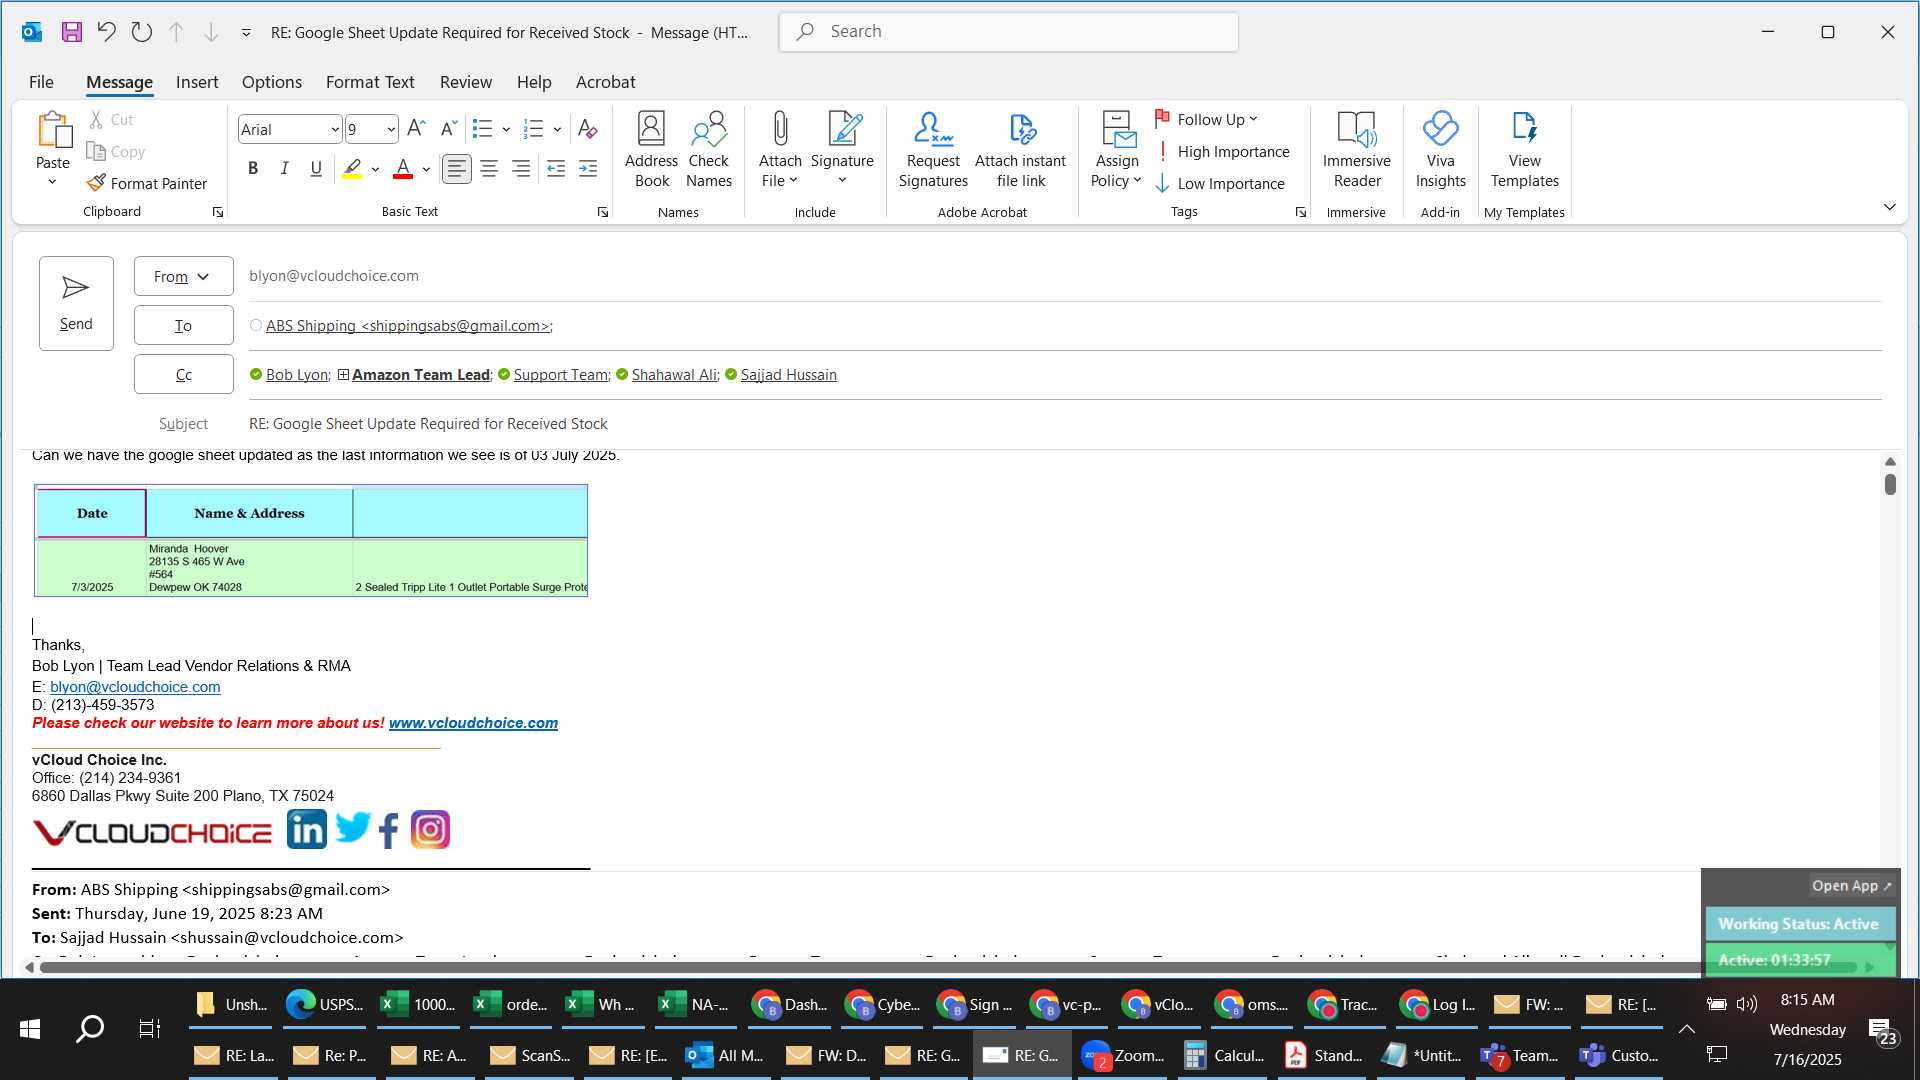Image resolution: width=1920 pixels, height=1080 pixels.
Task: Open the From address dropdown
Action: click(x=184, y=276)
